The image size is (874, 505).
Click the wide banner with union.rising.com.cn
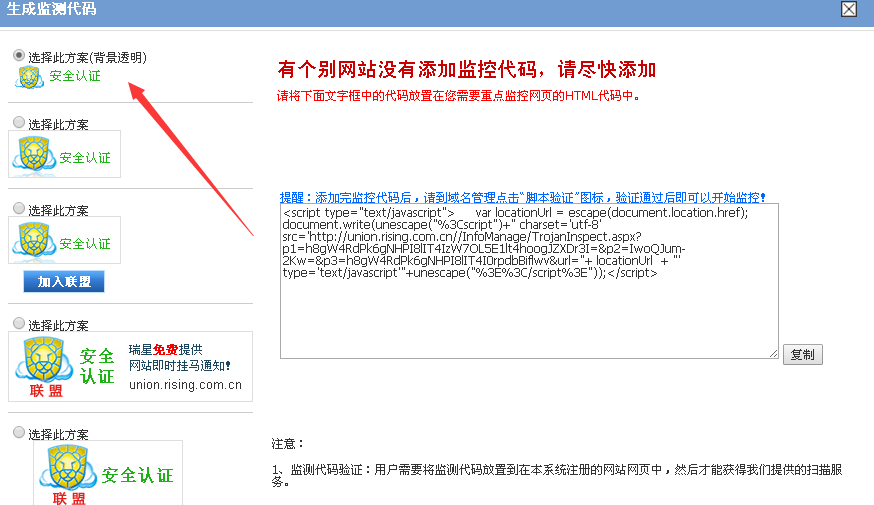click(x=130, y=367)
